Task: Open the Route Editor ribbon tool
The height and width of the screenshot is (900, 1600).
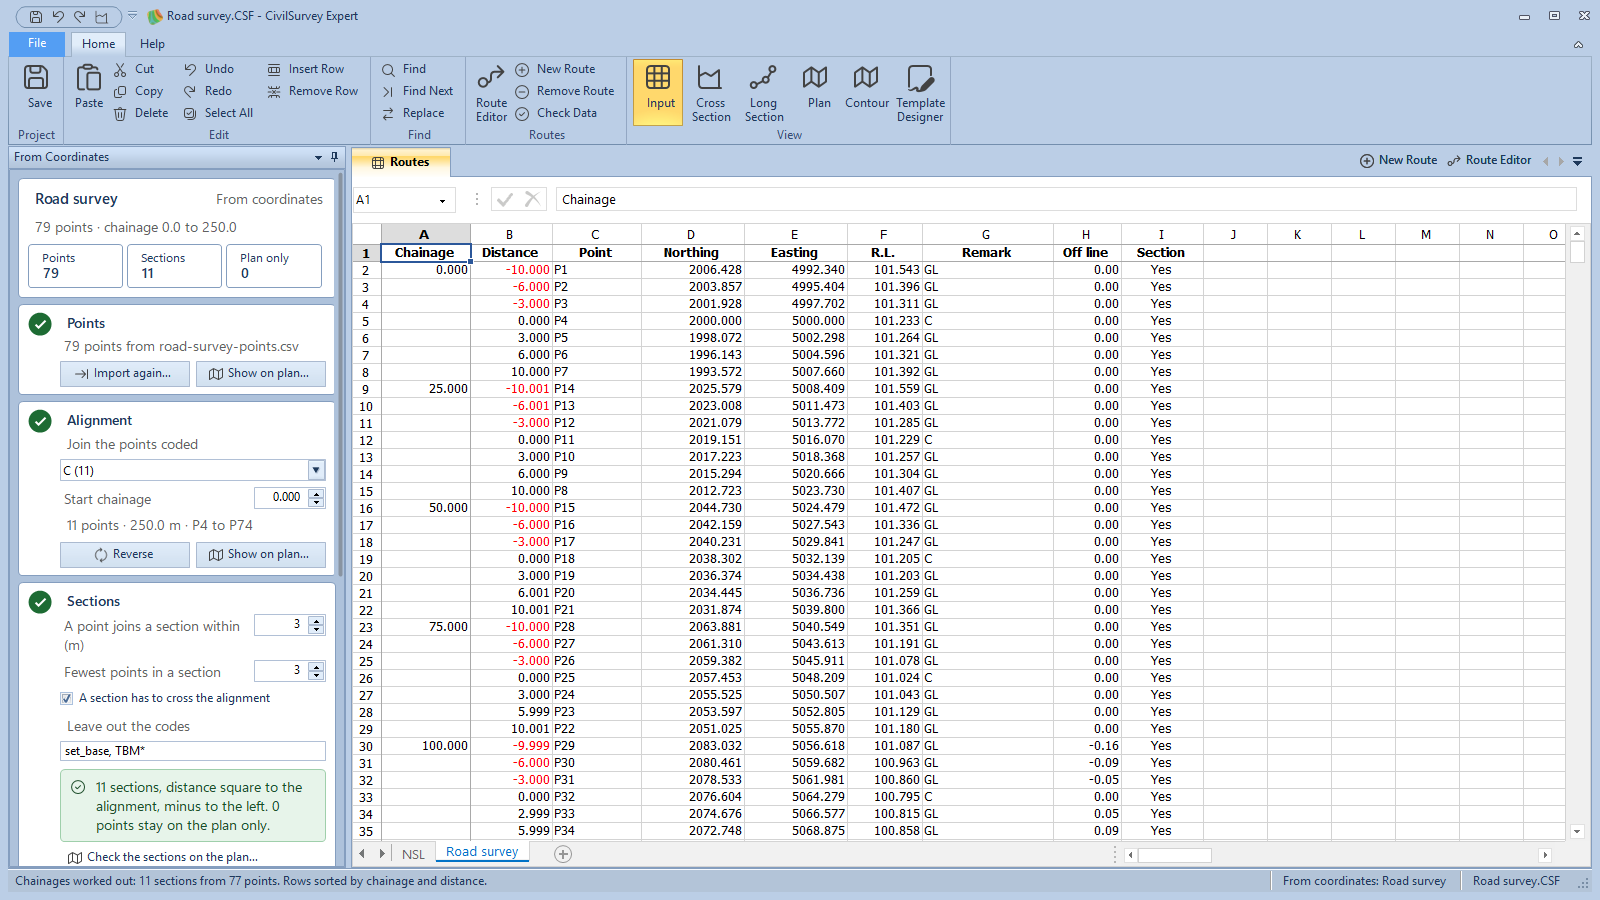Action: tap(491, 94)
